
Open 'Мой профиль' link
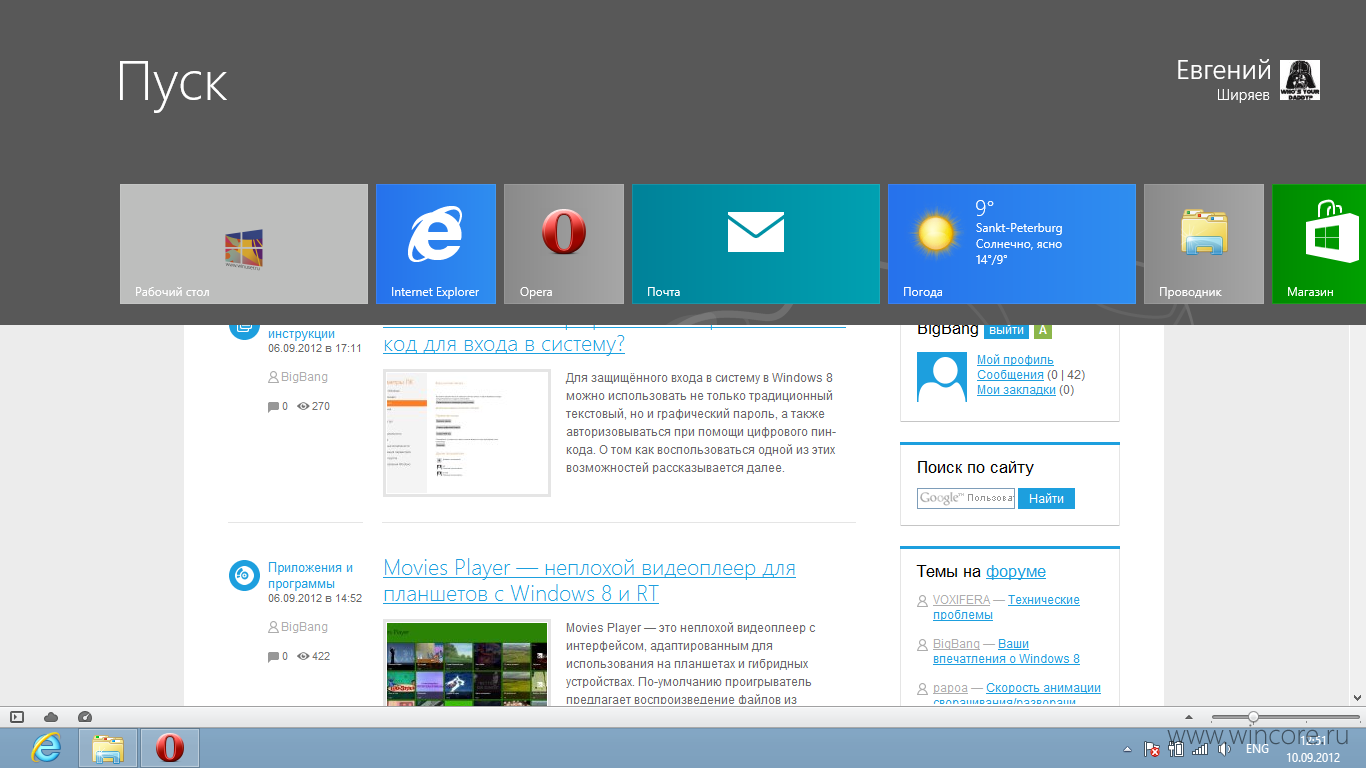point(1015,360)
